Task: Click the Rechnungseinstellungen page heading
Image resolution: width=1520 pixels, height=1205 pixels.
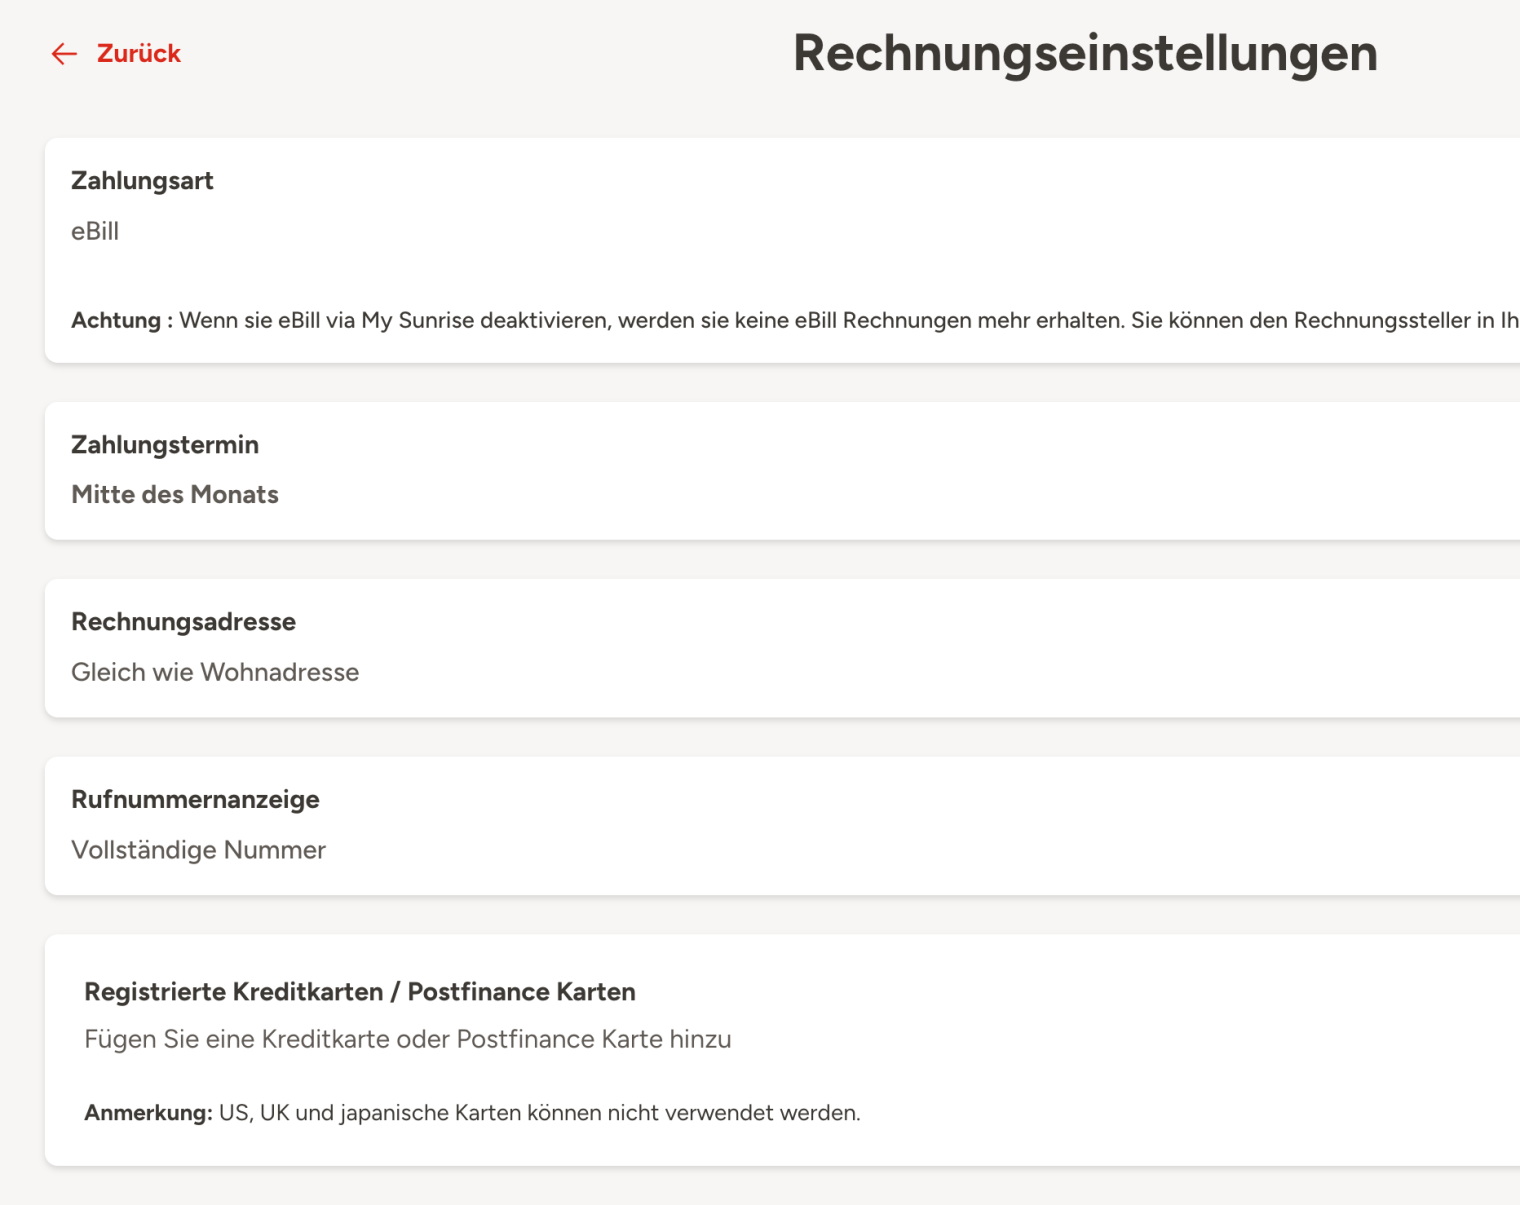Action: coord(1085,53)
